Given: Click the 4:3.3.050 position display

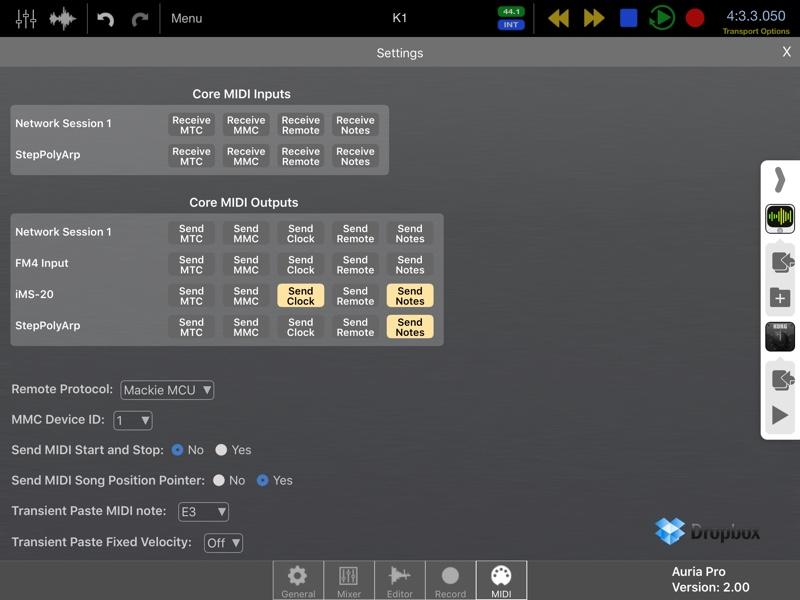Looking at the screenshot, I should (x=756, y=16).
